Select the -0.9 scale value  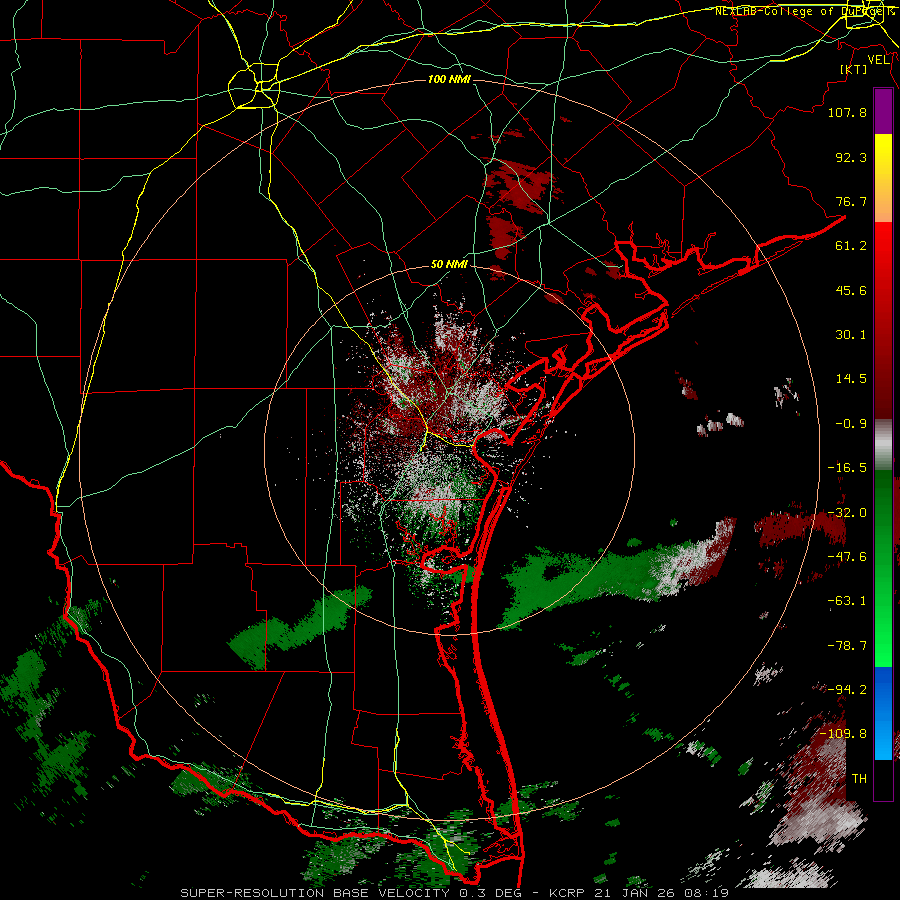click(x=851, y=423)
